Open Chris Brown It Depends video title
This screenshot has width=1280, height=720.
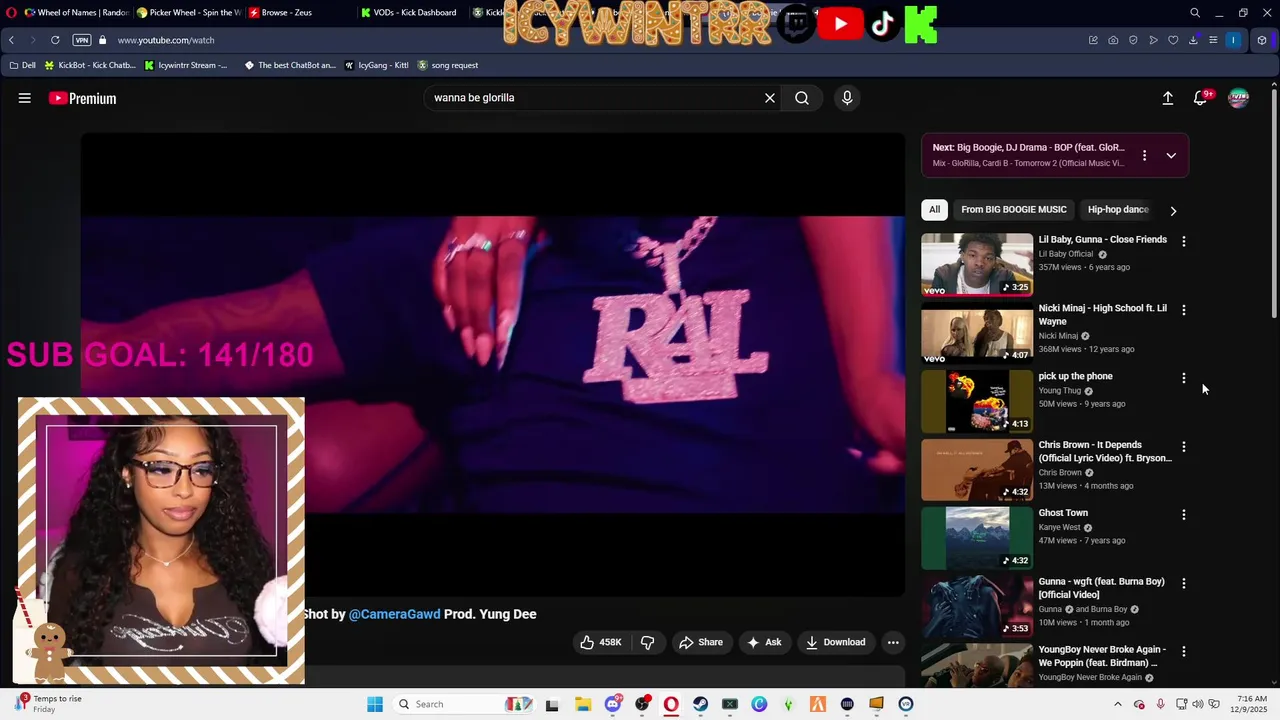pyautogui.click(x=1105, y=451)
